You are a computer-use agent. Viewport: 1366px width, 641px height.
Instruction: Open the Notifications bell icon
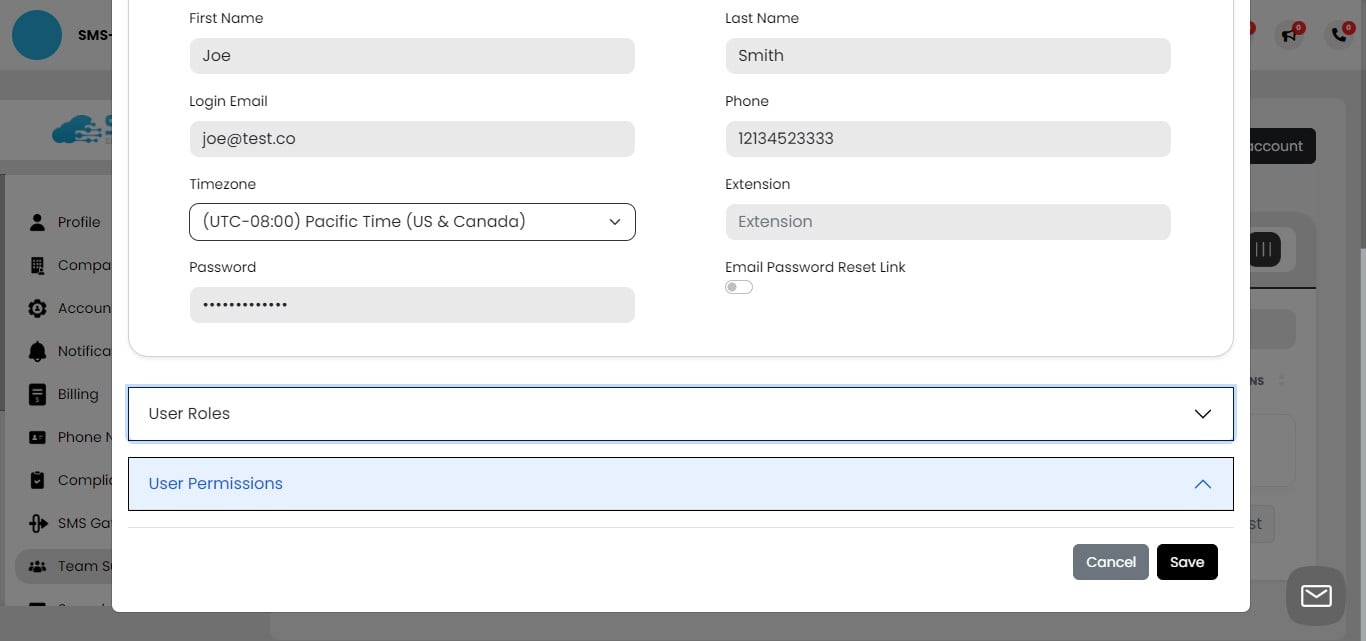[37, 351]
